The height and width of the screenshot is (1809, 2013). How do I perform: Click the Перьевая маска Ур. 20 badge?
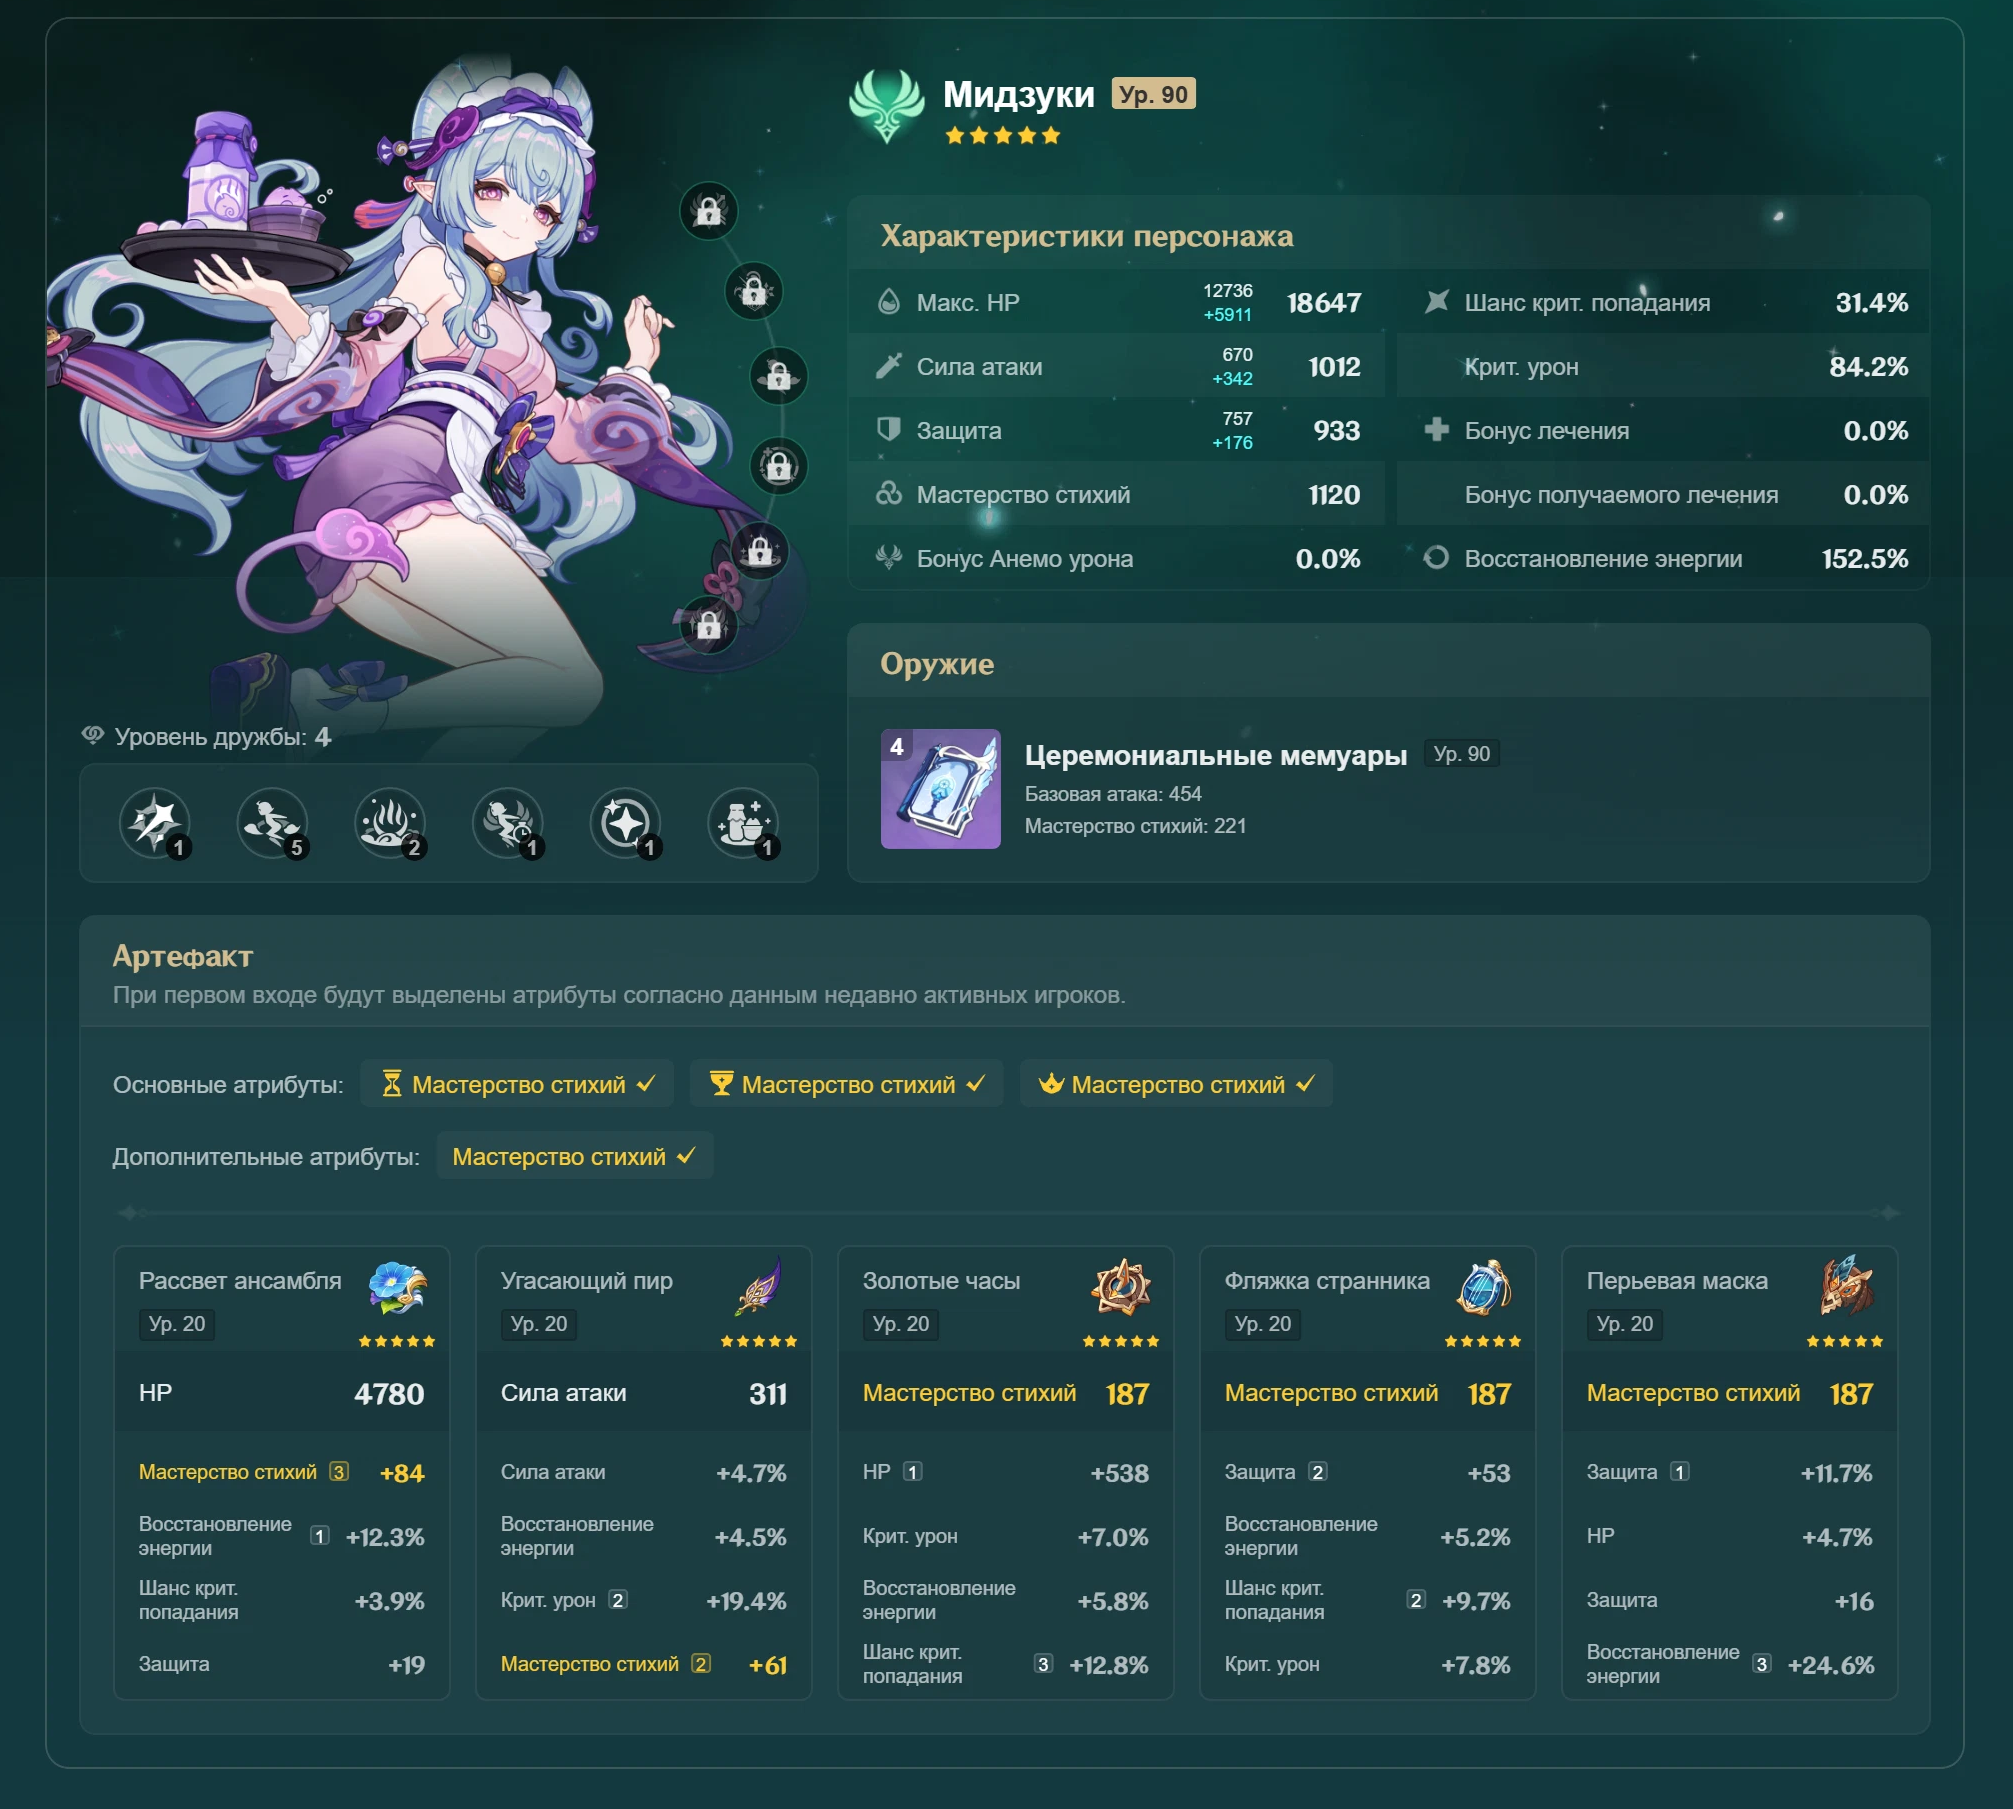click(x=1625, y=1324)
